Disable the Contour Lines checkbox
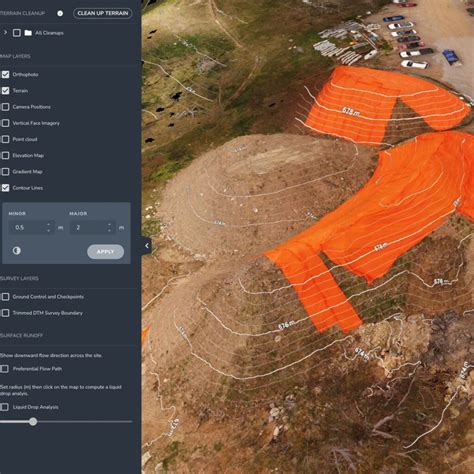Screen dimensions: 474x474 pyautogui.click(x=5, y=188)
